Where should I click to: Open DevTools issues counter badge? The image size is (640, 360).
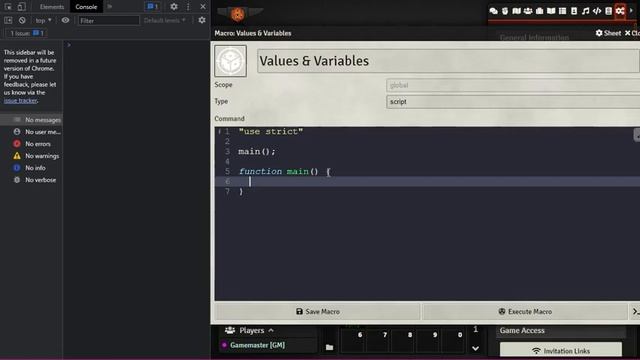pos(153,7)
